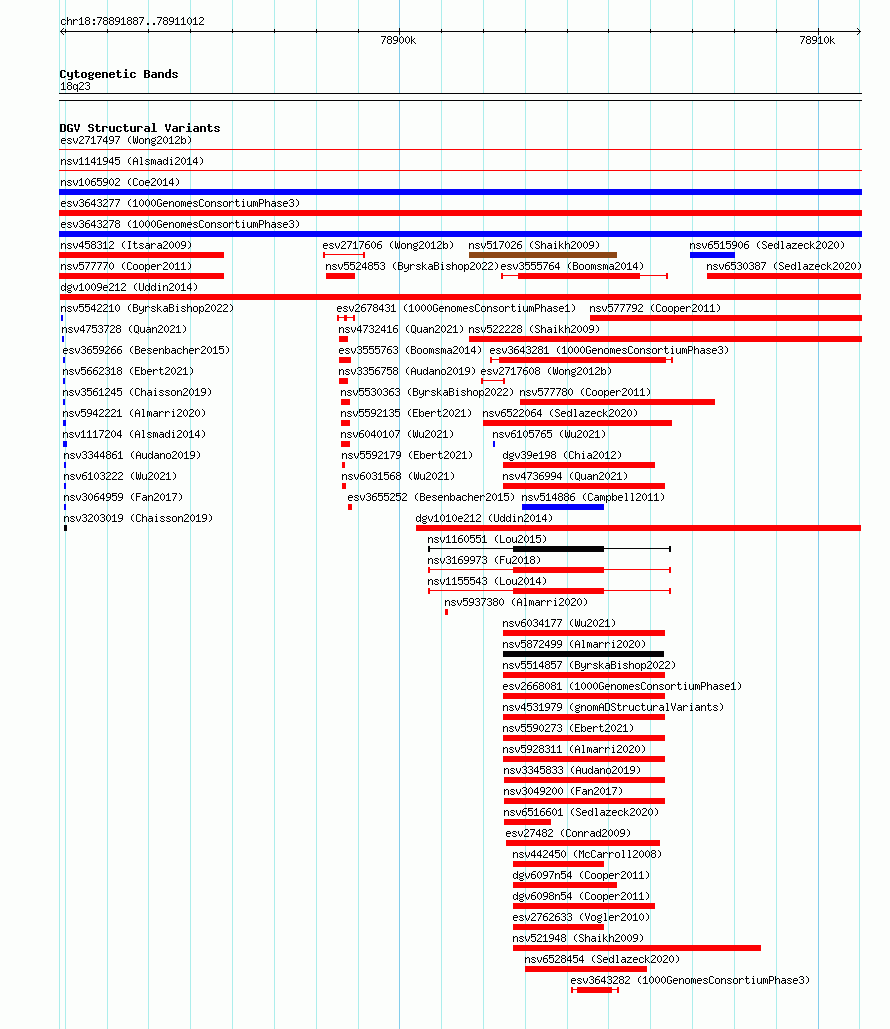Image resolution: width=890 pixels, height=1029 pixels.
Task: Select the nsv6516601 (Sedlazeck2020) label
Action: tap(581, 812)
